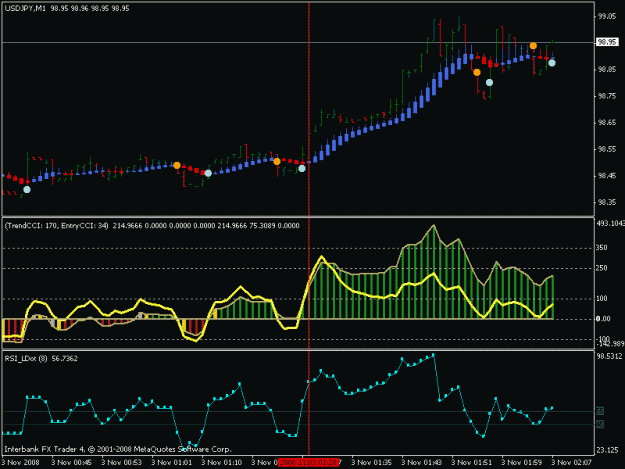The height and width of the screenshot is (469, 625).
Task: Click the 250 level label on CCI scale
Action: click(x=602, y=268)
